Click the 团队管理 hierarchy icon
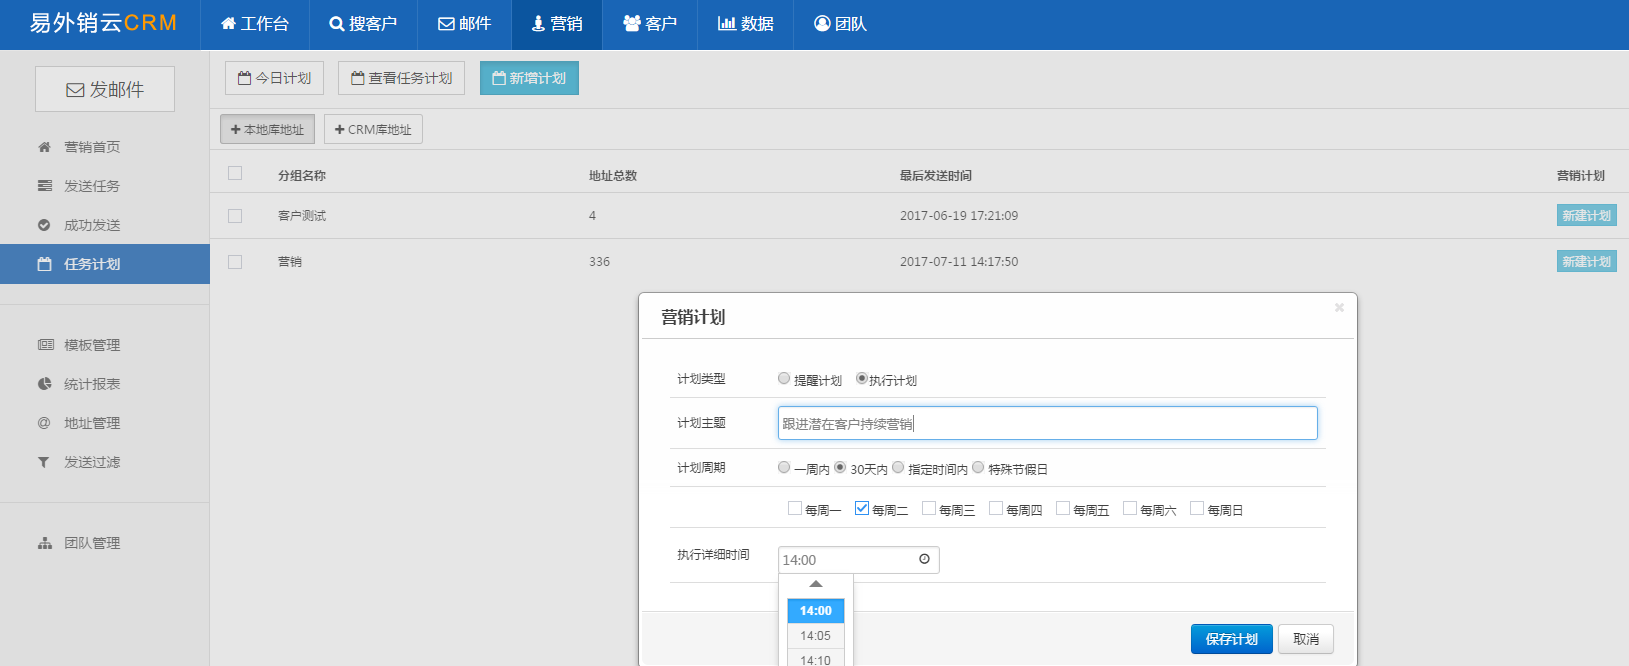 click(x=44, y=543)
